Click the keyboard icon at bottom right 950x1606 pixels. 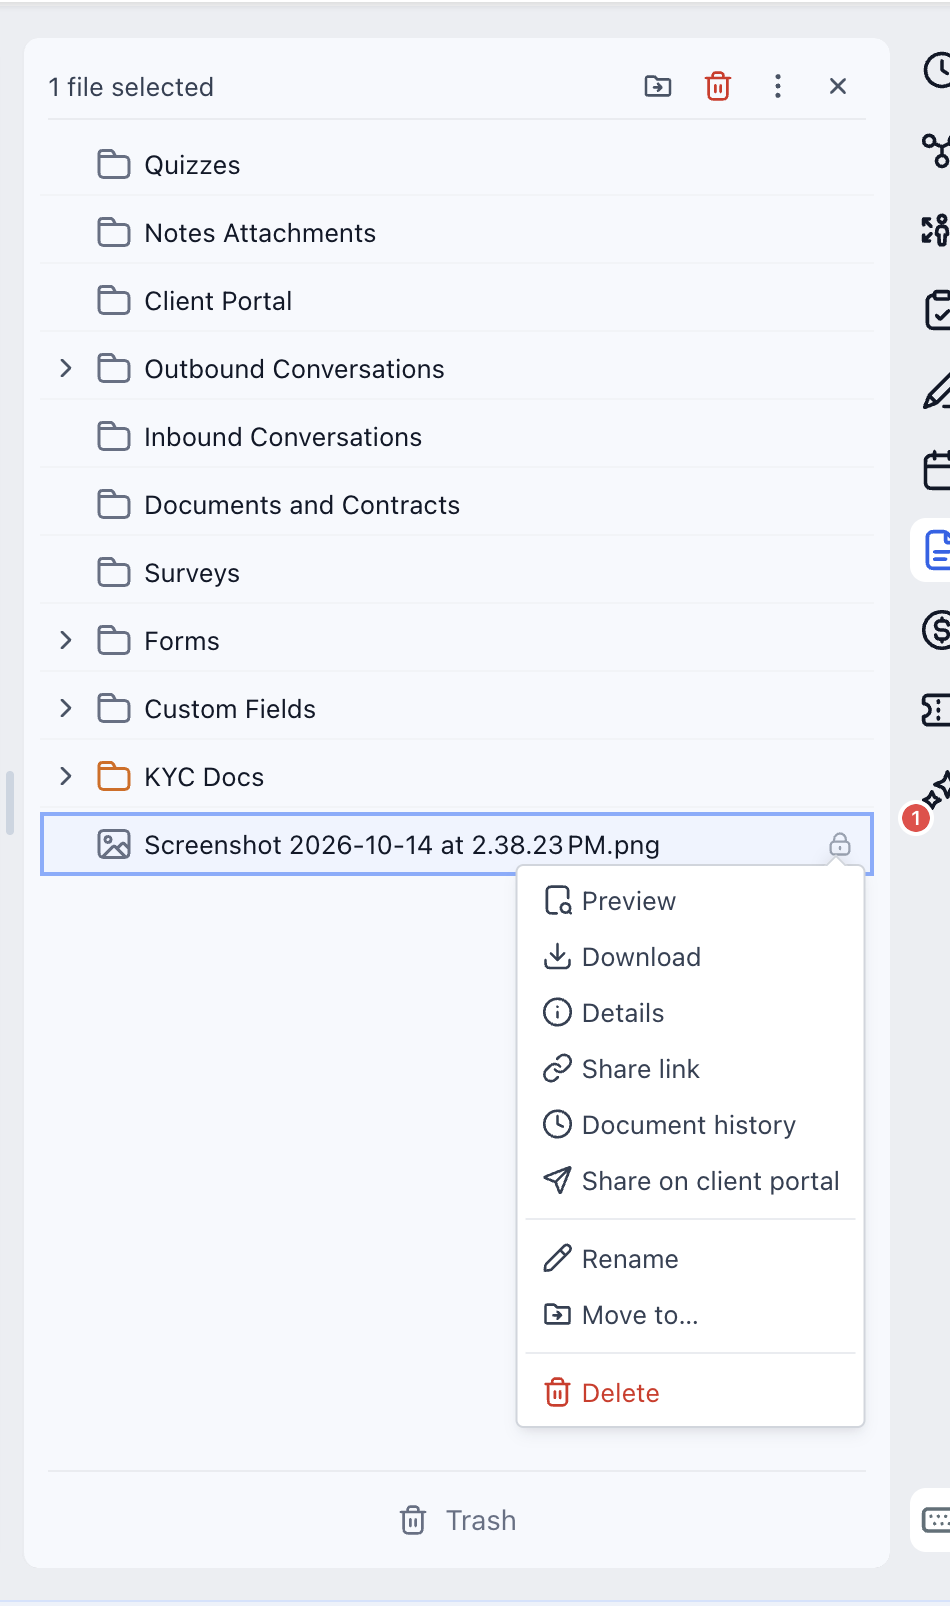coord(937,1520)
